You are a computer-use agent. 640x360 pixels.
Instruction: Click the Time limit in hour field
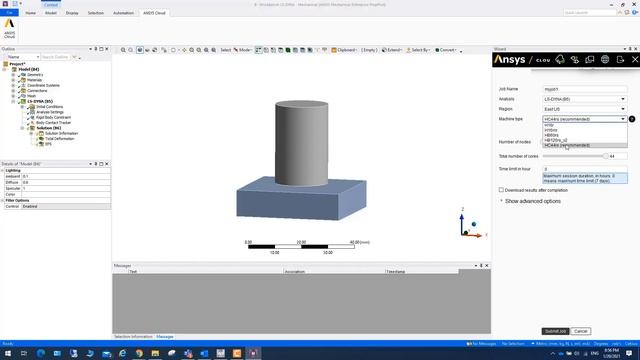pos(585,169)
